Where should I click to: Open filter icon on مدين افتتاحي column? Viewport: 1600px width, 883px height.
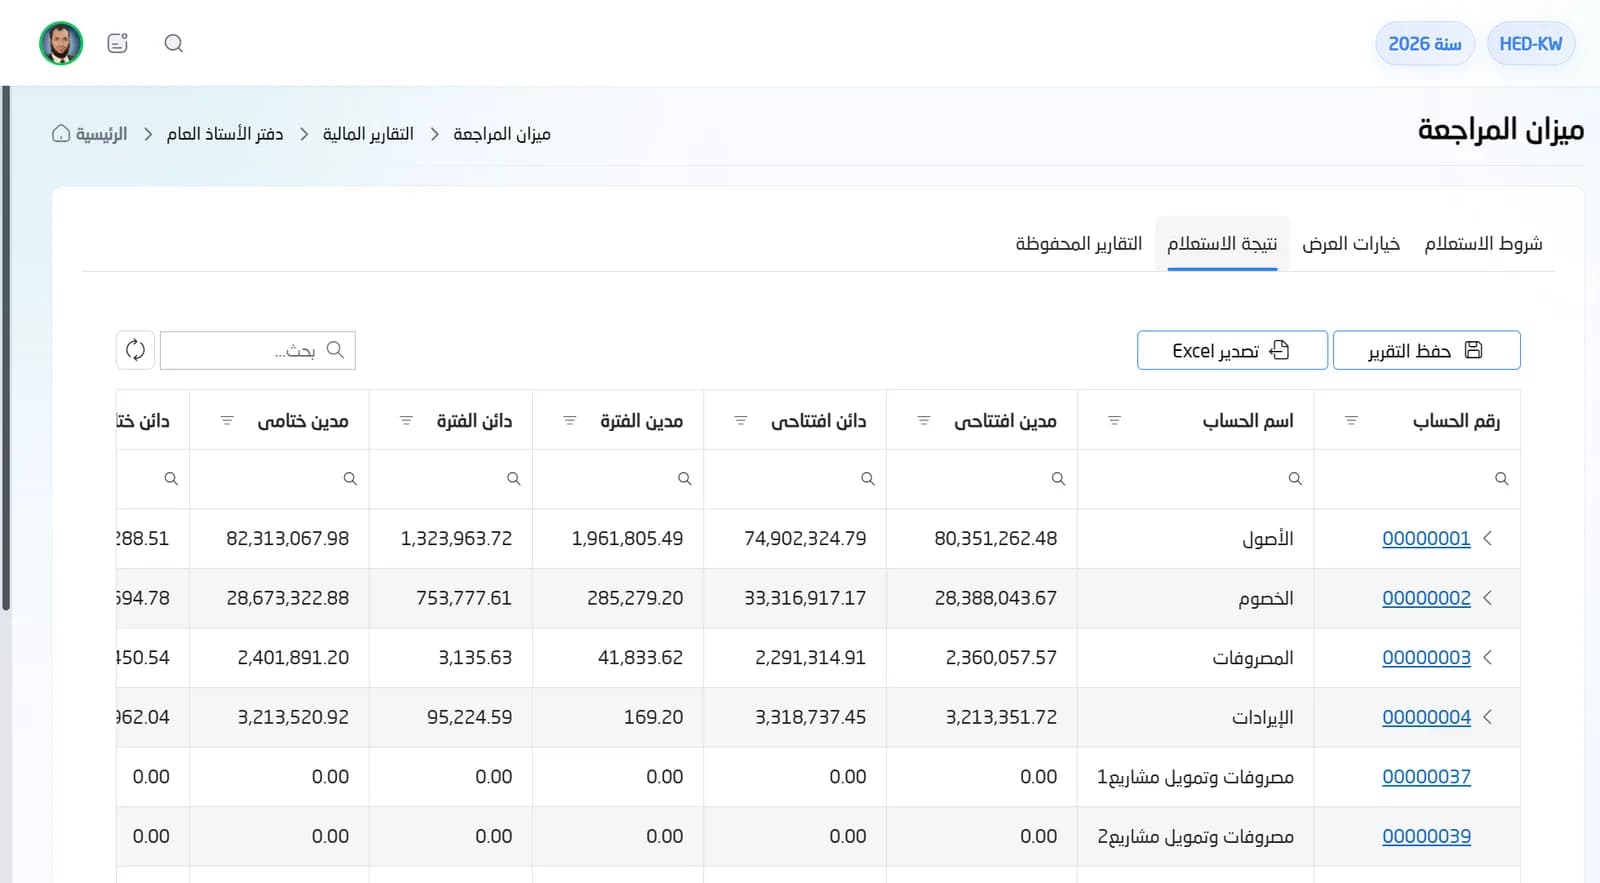(924, 421)
